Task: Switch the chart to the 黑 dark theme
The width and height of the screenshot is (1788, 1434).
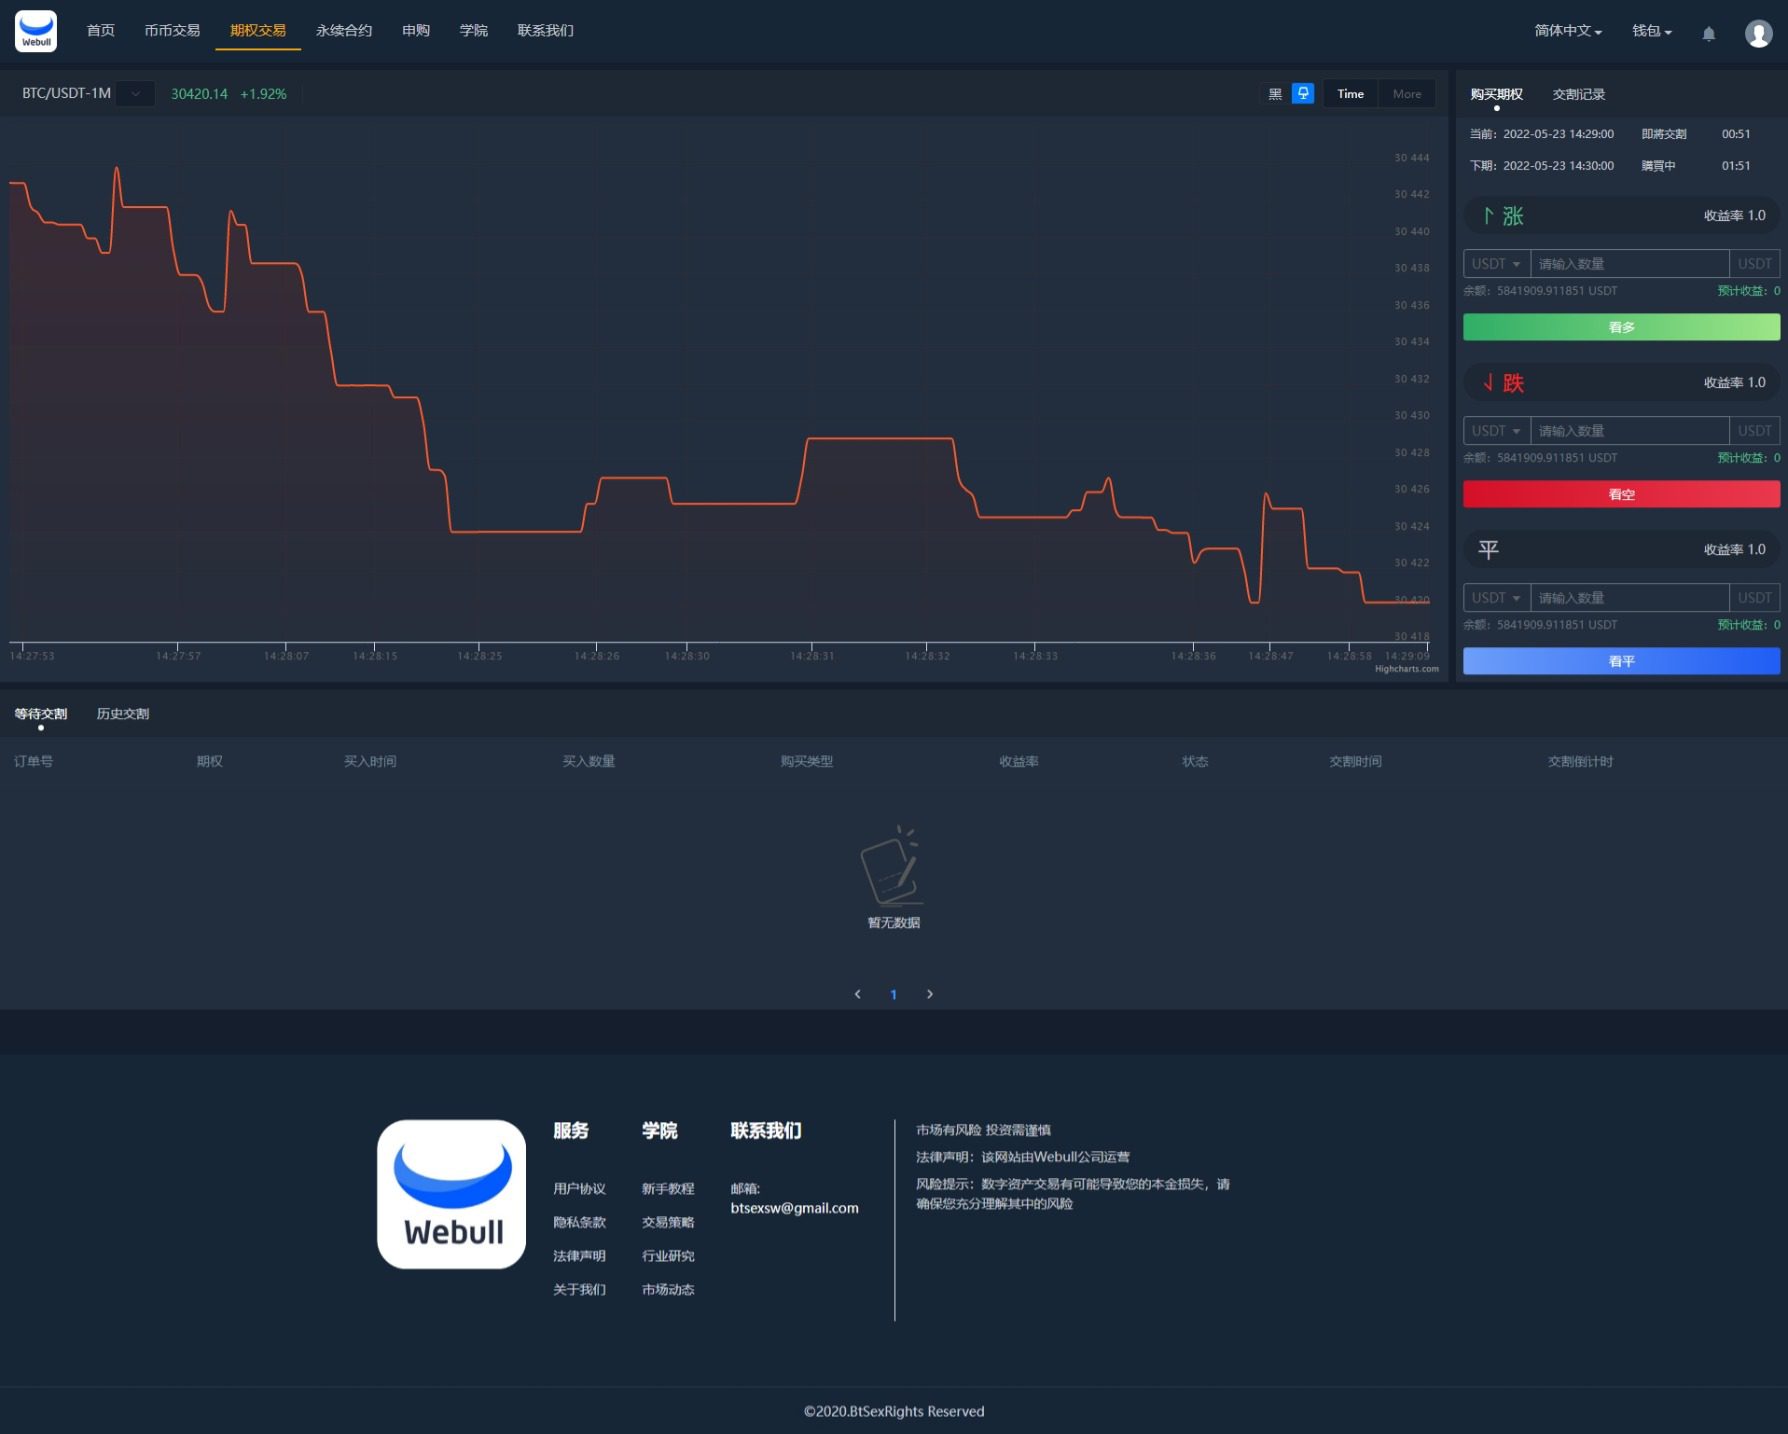Action: (1275, 94)
